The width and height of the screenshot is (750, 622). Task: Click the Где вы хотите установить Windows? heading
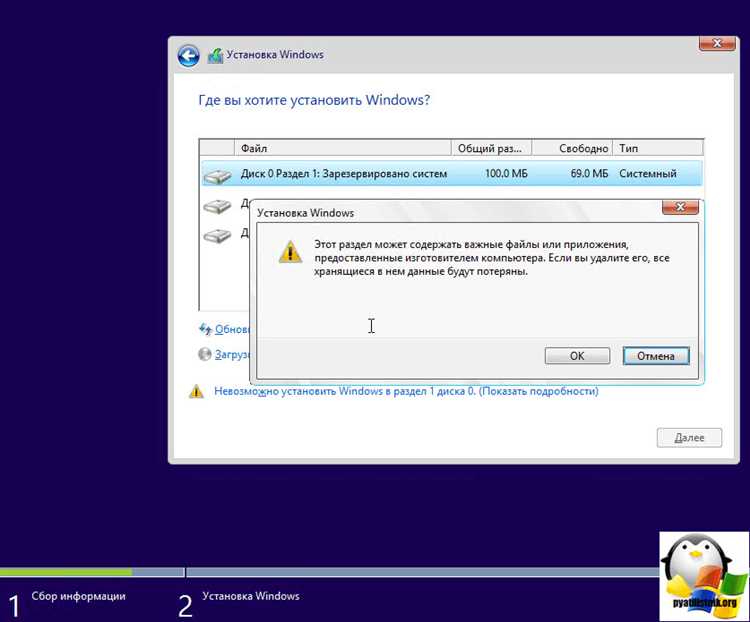(314, 100)
